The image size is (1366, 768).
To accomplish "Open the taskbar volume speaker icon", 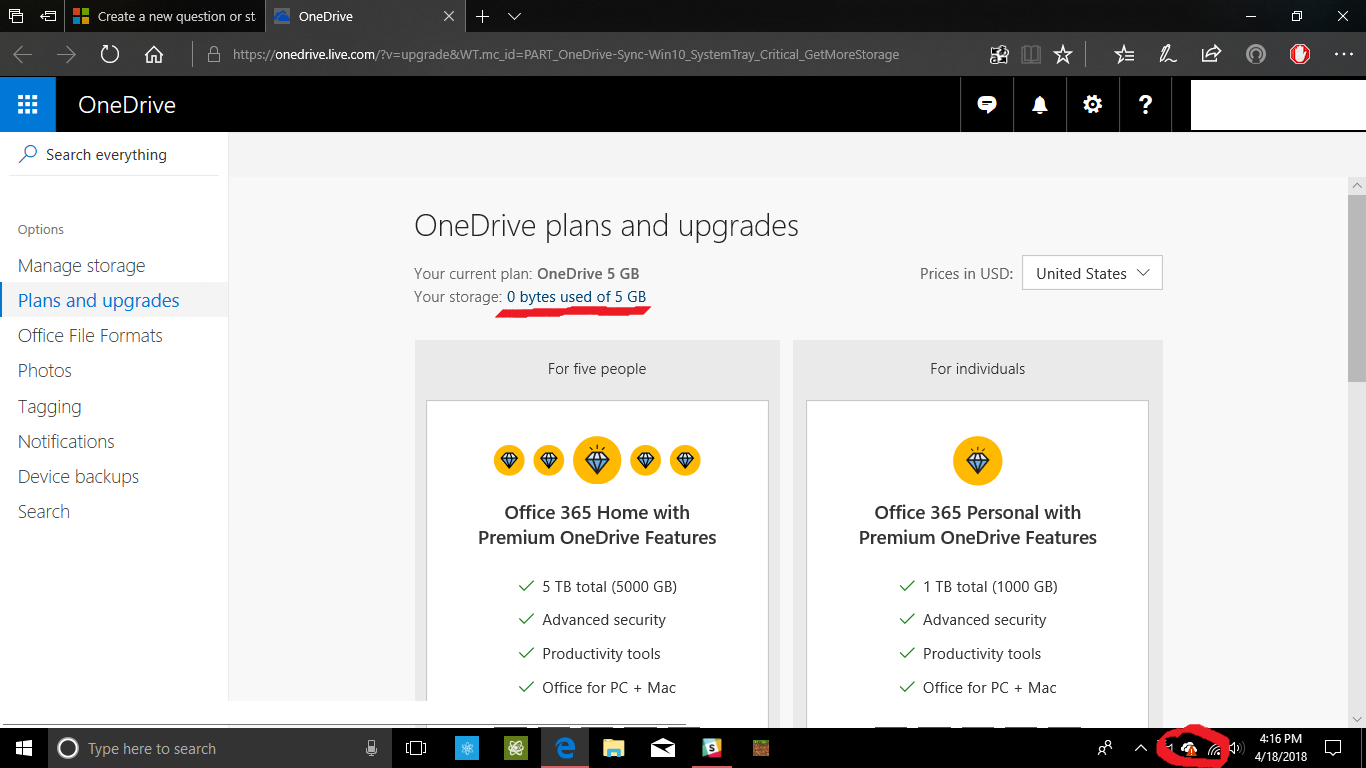I will point(1236,748).
